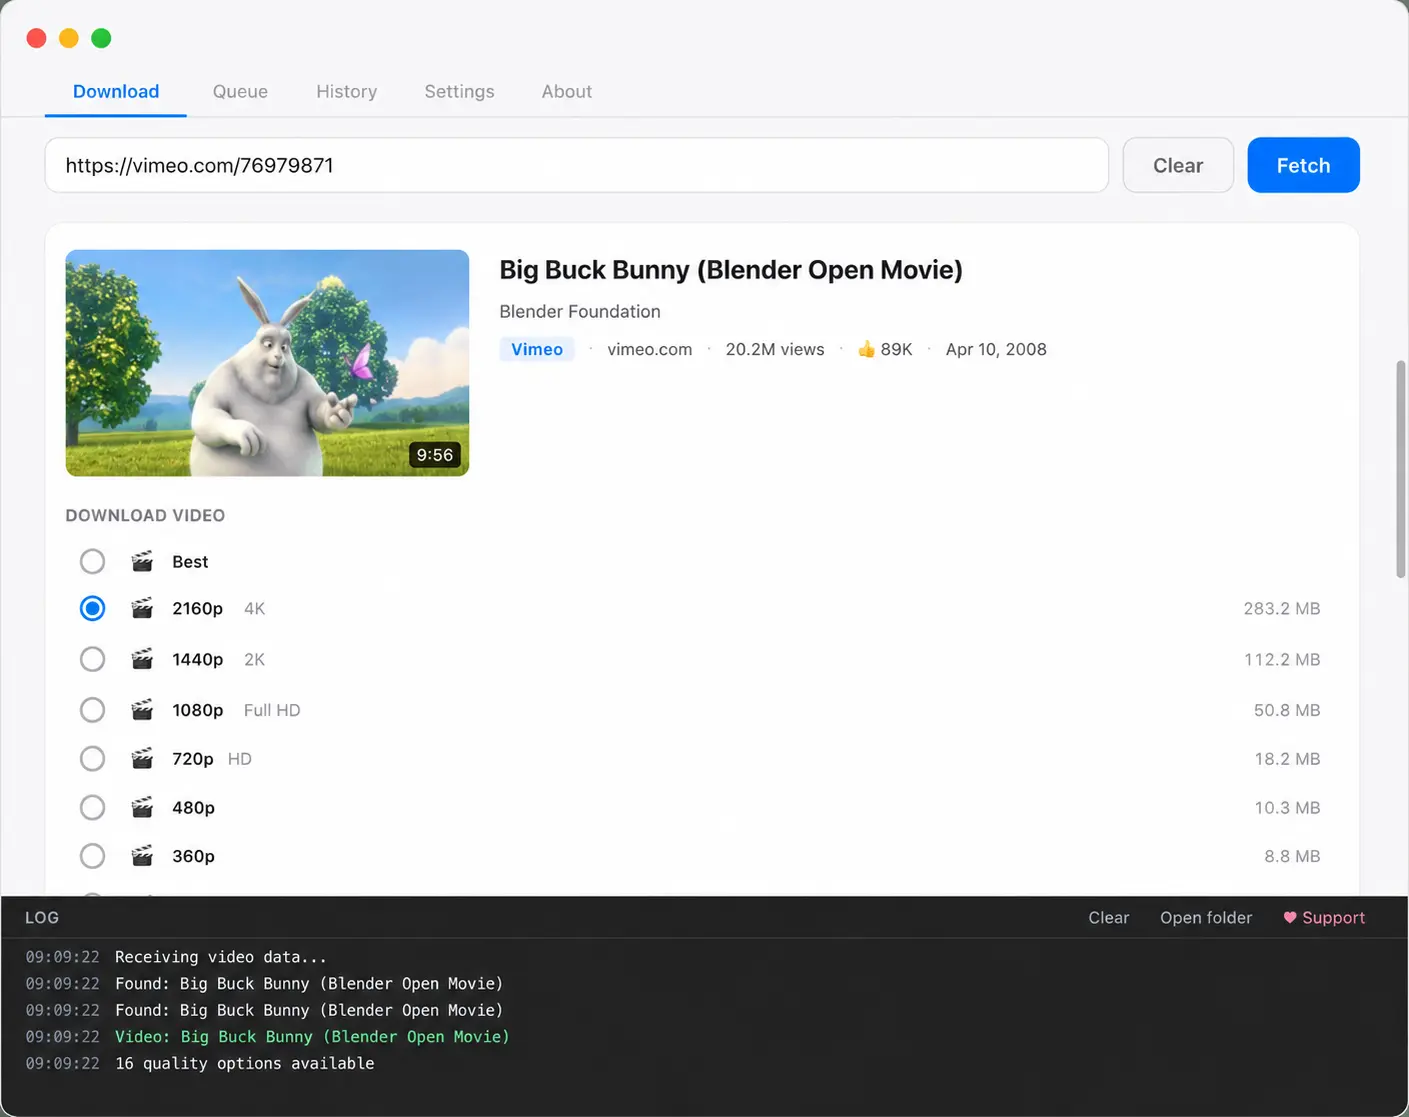Click the DOWNLOAD VIDEO section heading
1409x1117 pixels.
(145, 515)
